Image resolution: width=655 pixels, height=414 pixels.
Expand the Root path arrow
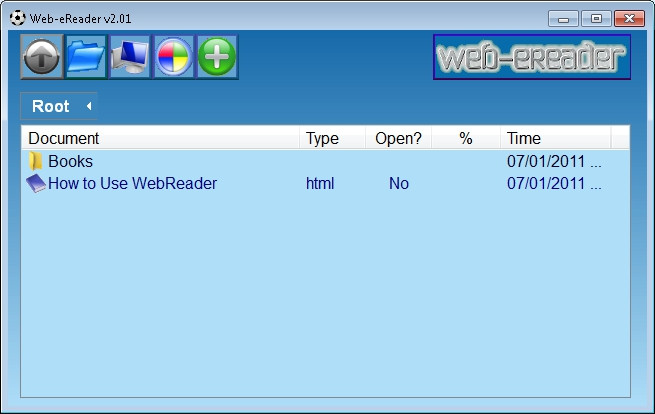89,106
